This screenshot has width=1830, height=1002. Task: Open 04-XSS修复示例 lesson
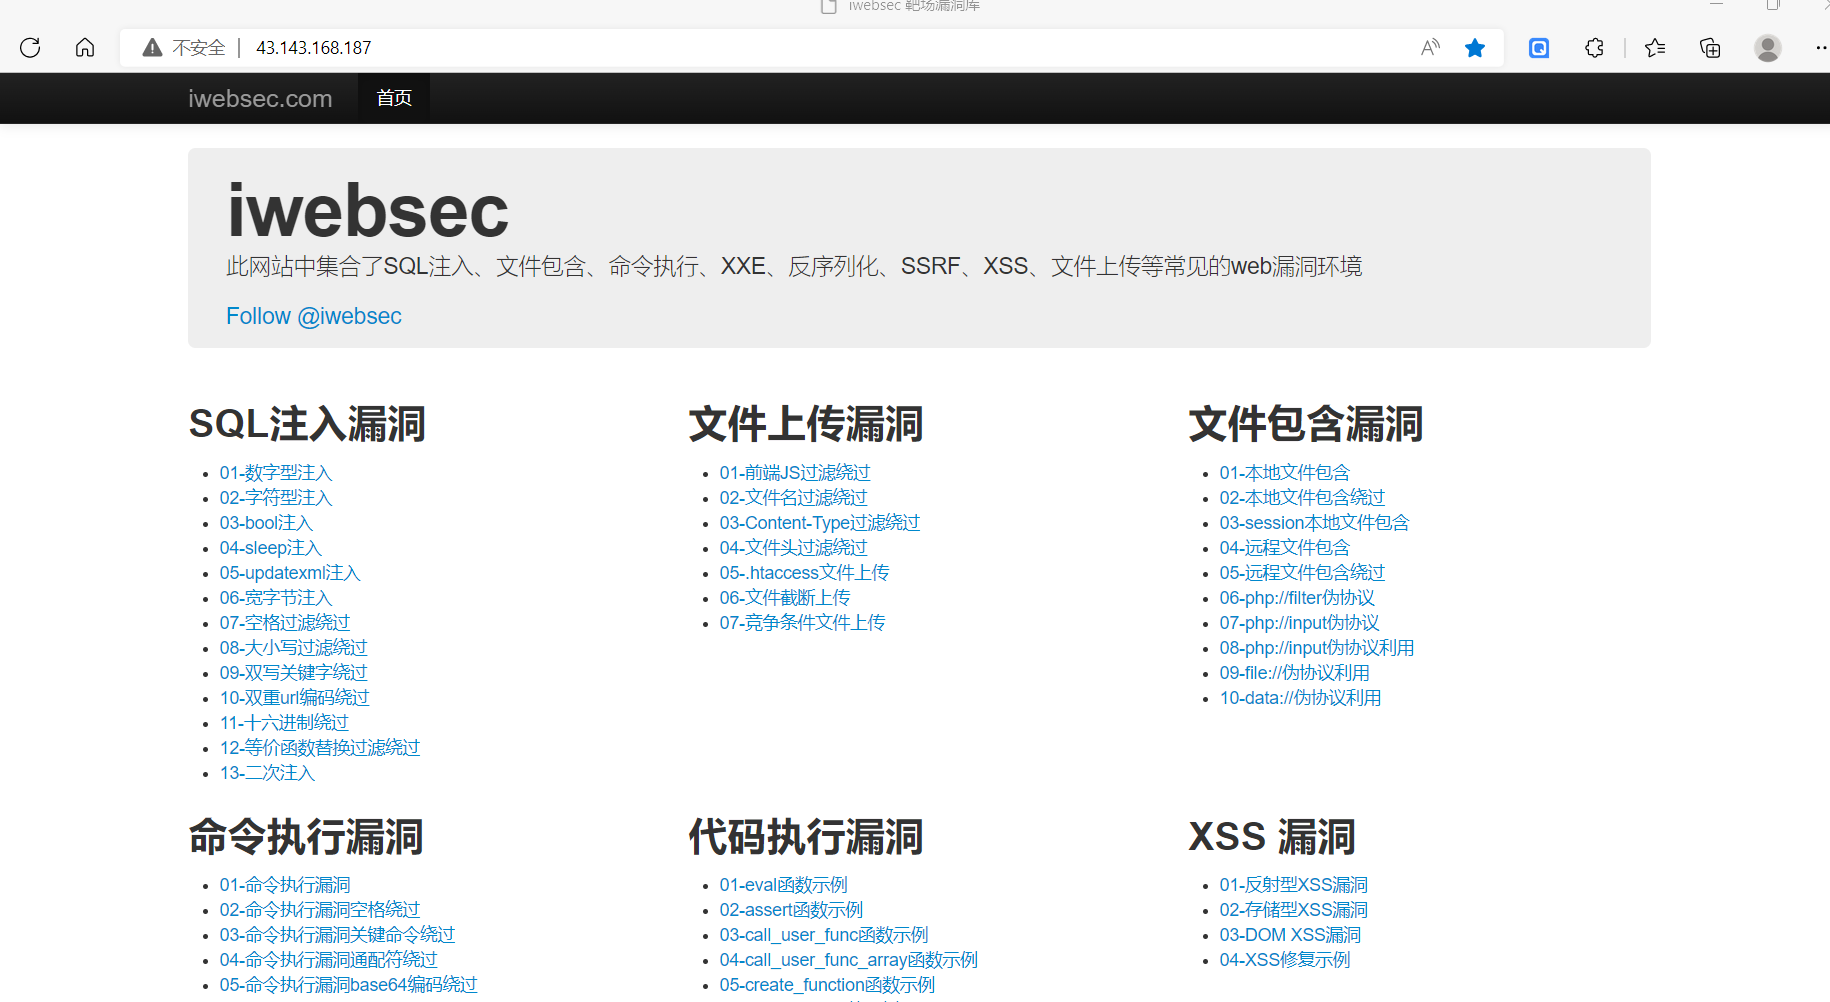click(x=1285, y=960)
